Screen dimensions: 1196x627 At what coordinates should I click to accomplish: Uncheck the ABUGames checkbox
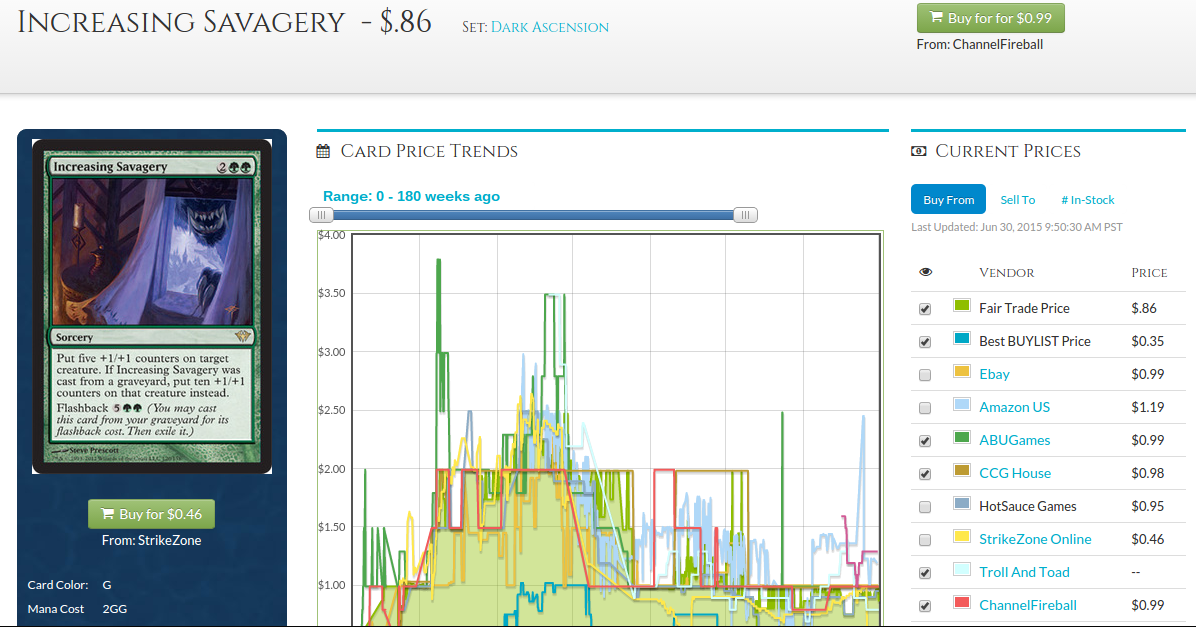(x=925, y=441)
